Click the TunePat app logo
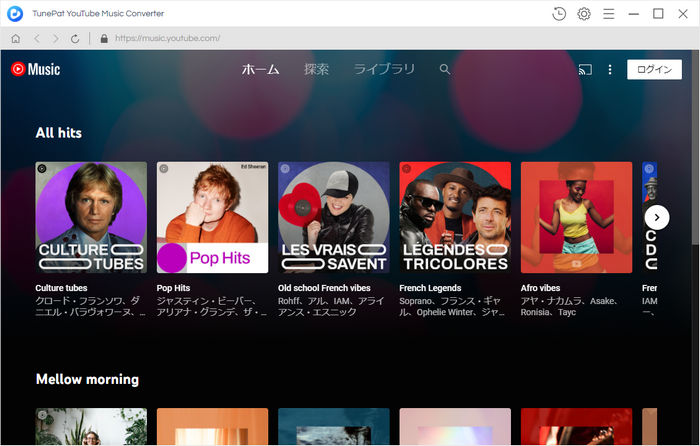The width and height of the screenshot is (700, 446). [x=15, y=14]
